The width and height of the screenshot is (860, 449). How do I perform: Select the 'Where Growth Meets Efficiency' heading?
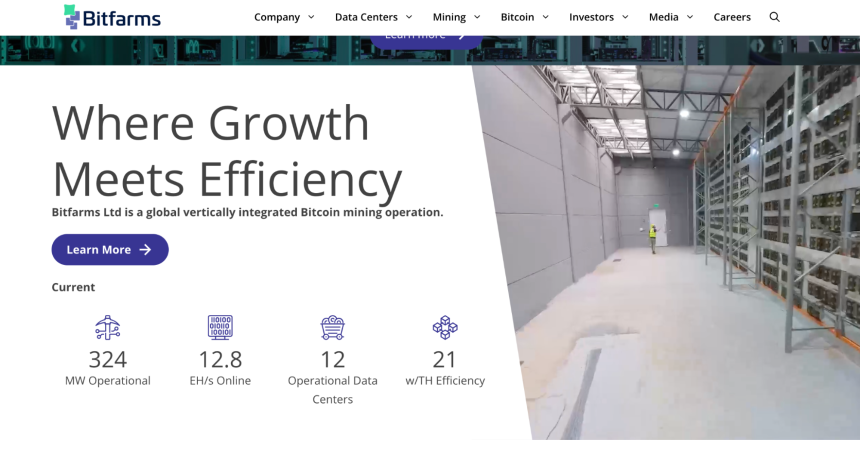point(227,151)
